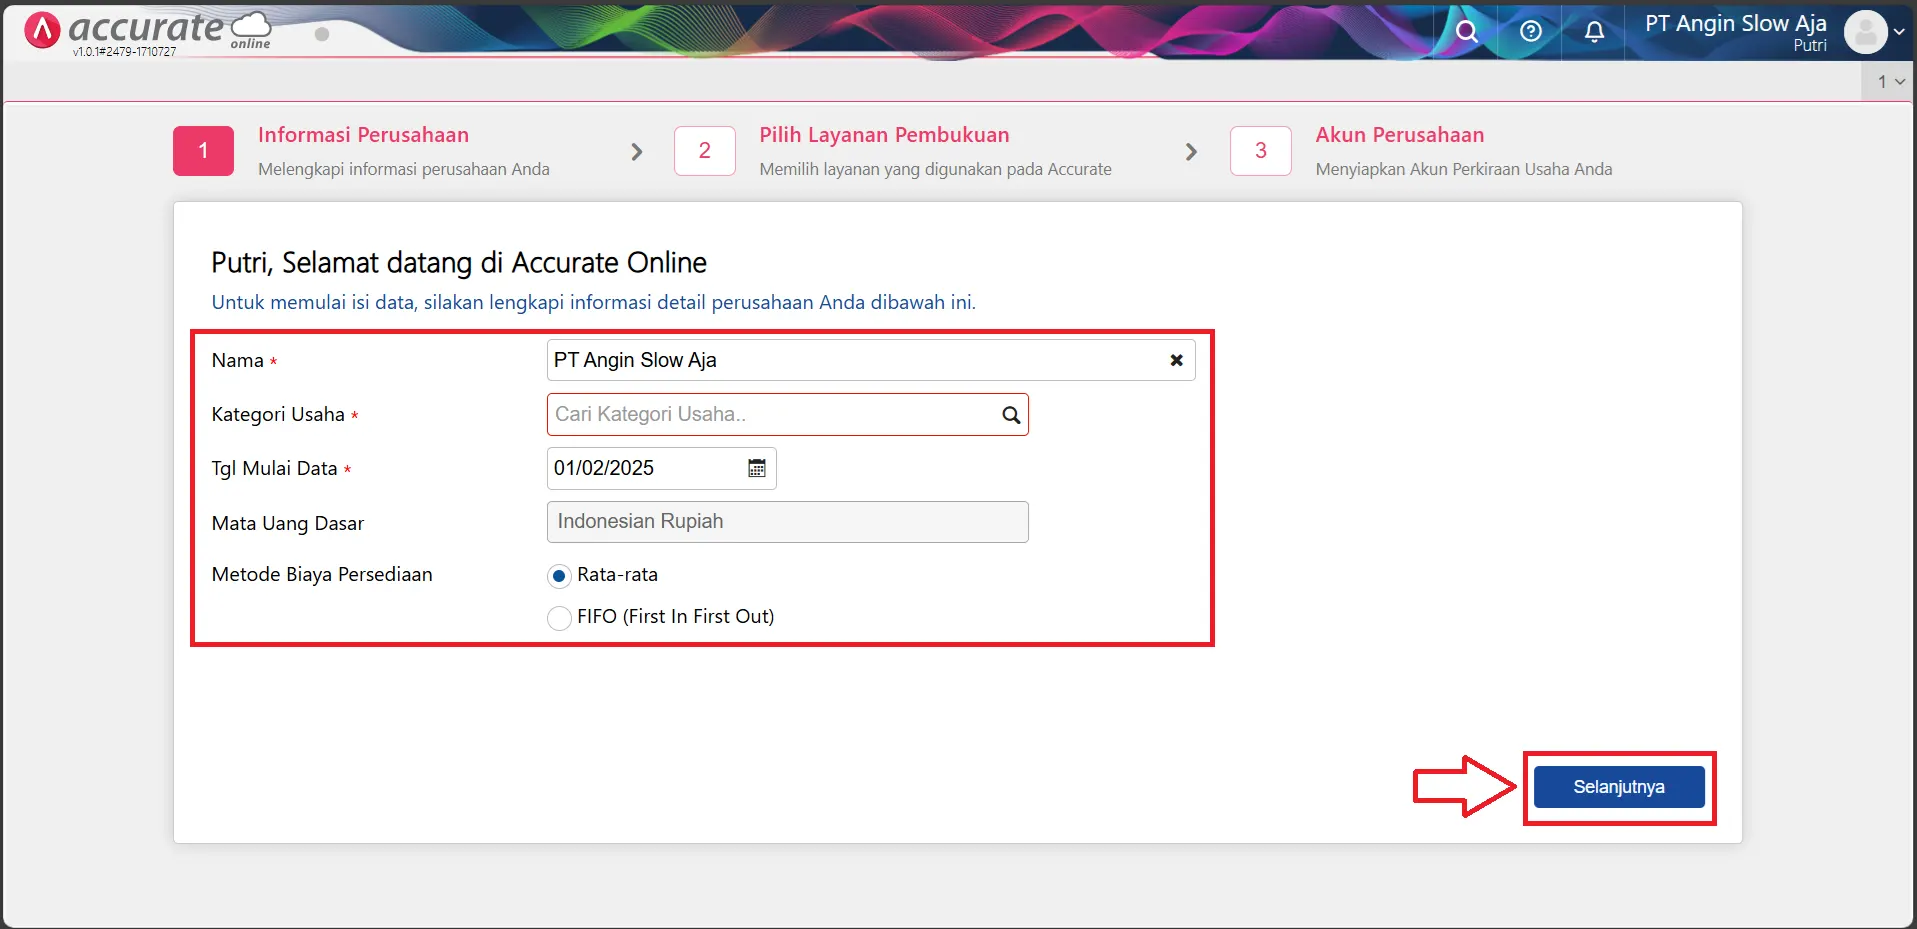The image size is (1917, 929).
Task: Select the Akun Perusahaan step title
Action: pos(1400,135)
